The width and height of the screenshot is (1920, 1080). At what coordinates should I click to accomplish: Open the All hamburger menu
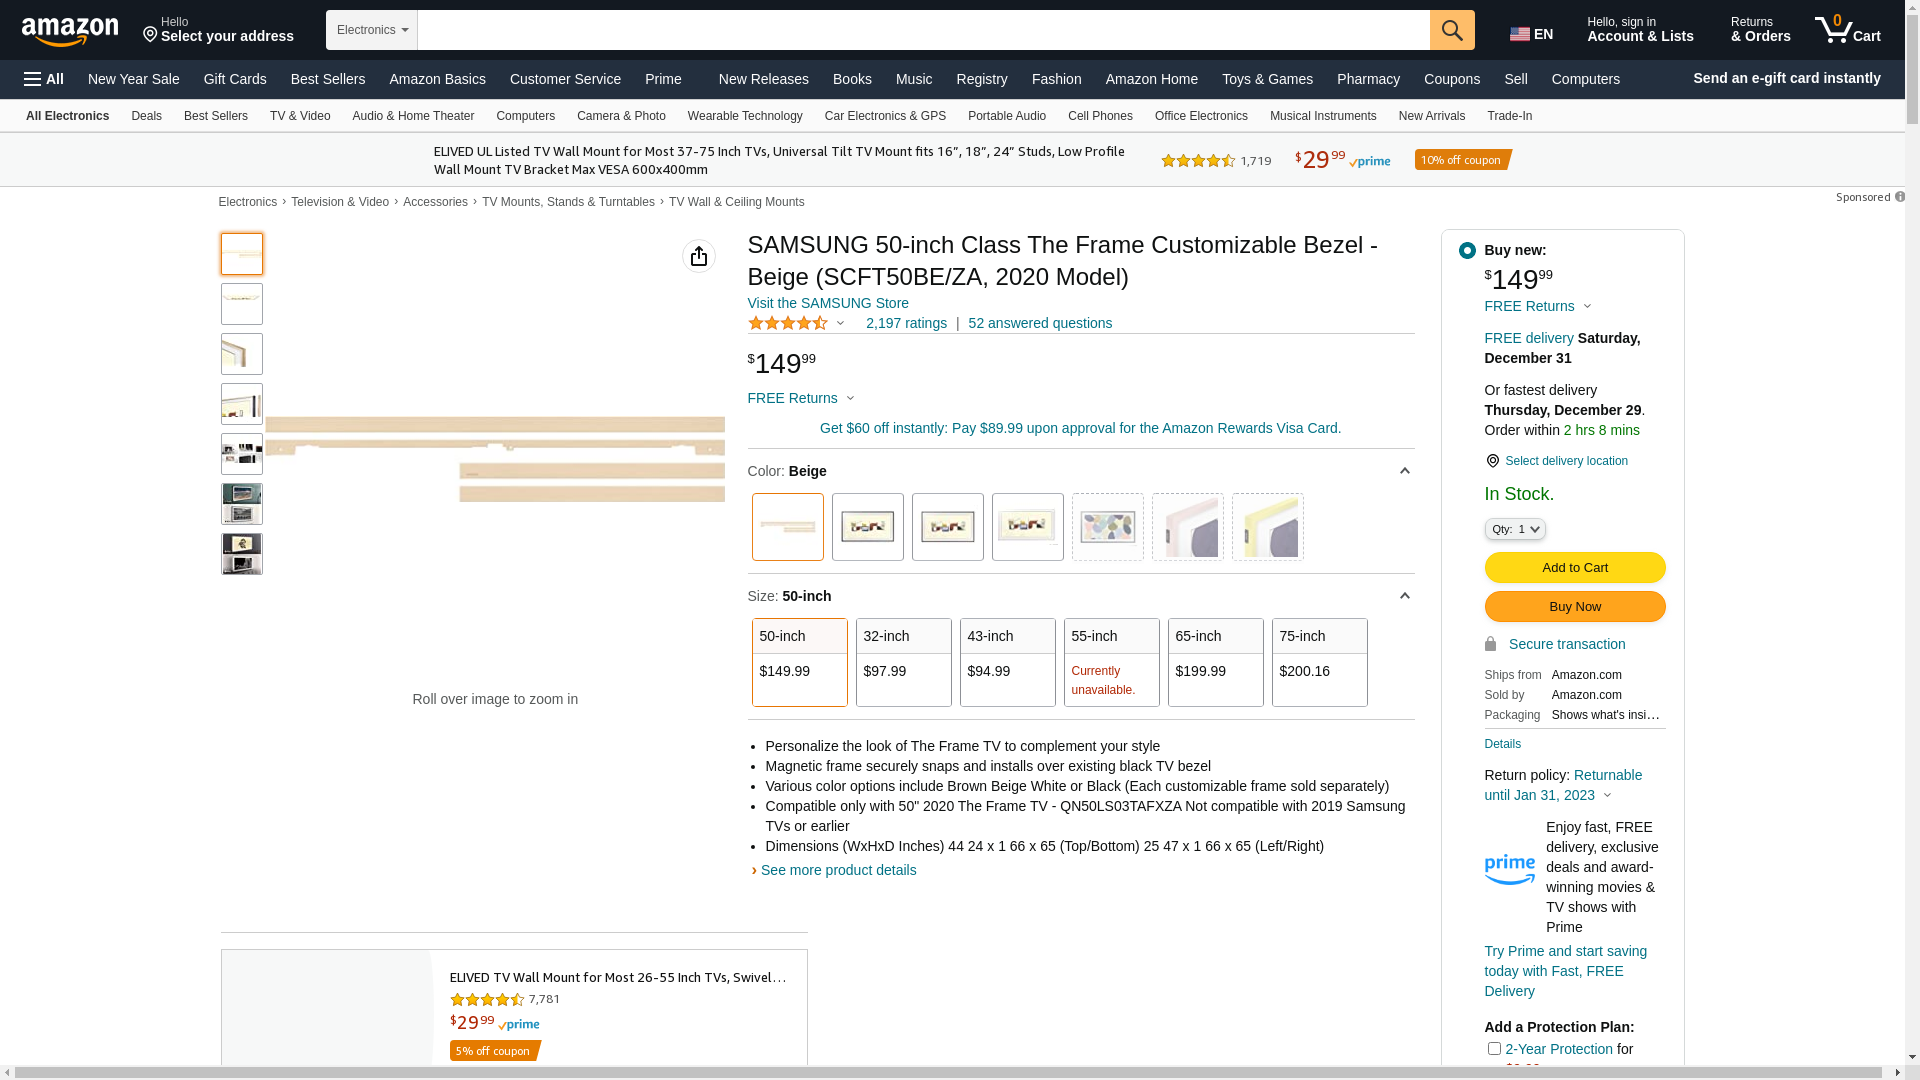(x=44, y=79)
